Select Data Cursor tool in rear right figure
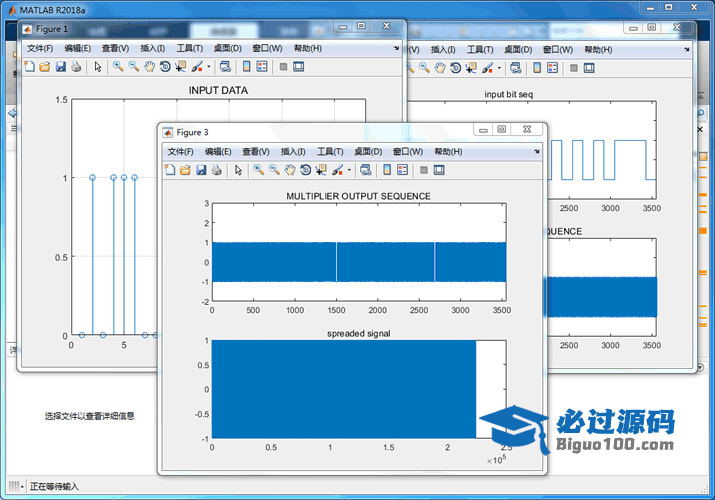Screen dimensions: 715x500 pos(471,68)
